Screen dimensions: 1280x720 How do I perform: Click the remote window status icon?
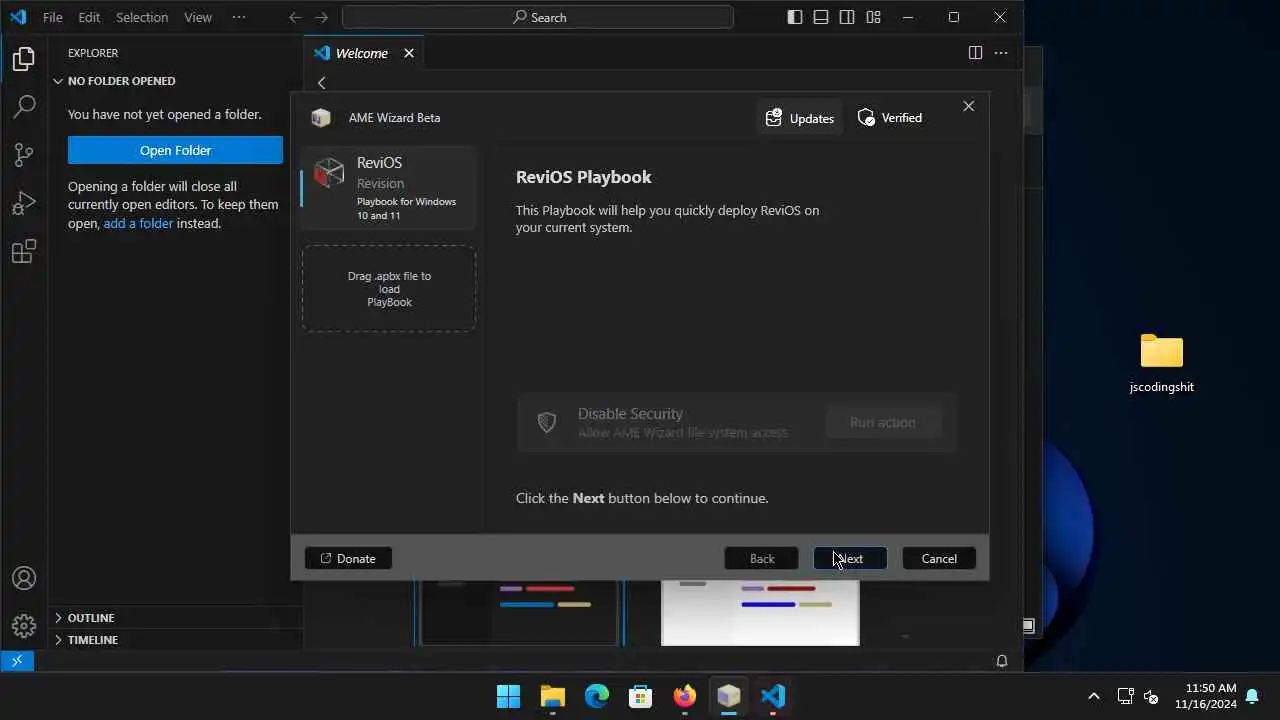coord(17,661)
